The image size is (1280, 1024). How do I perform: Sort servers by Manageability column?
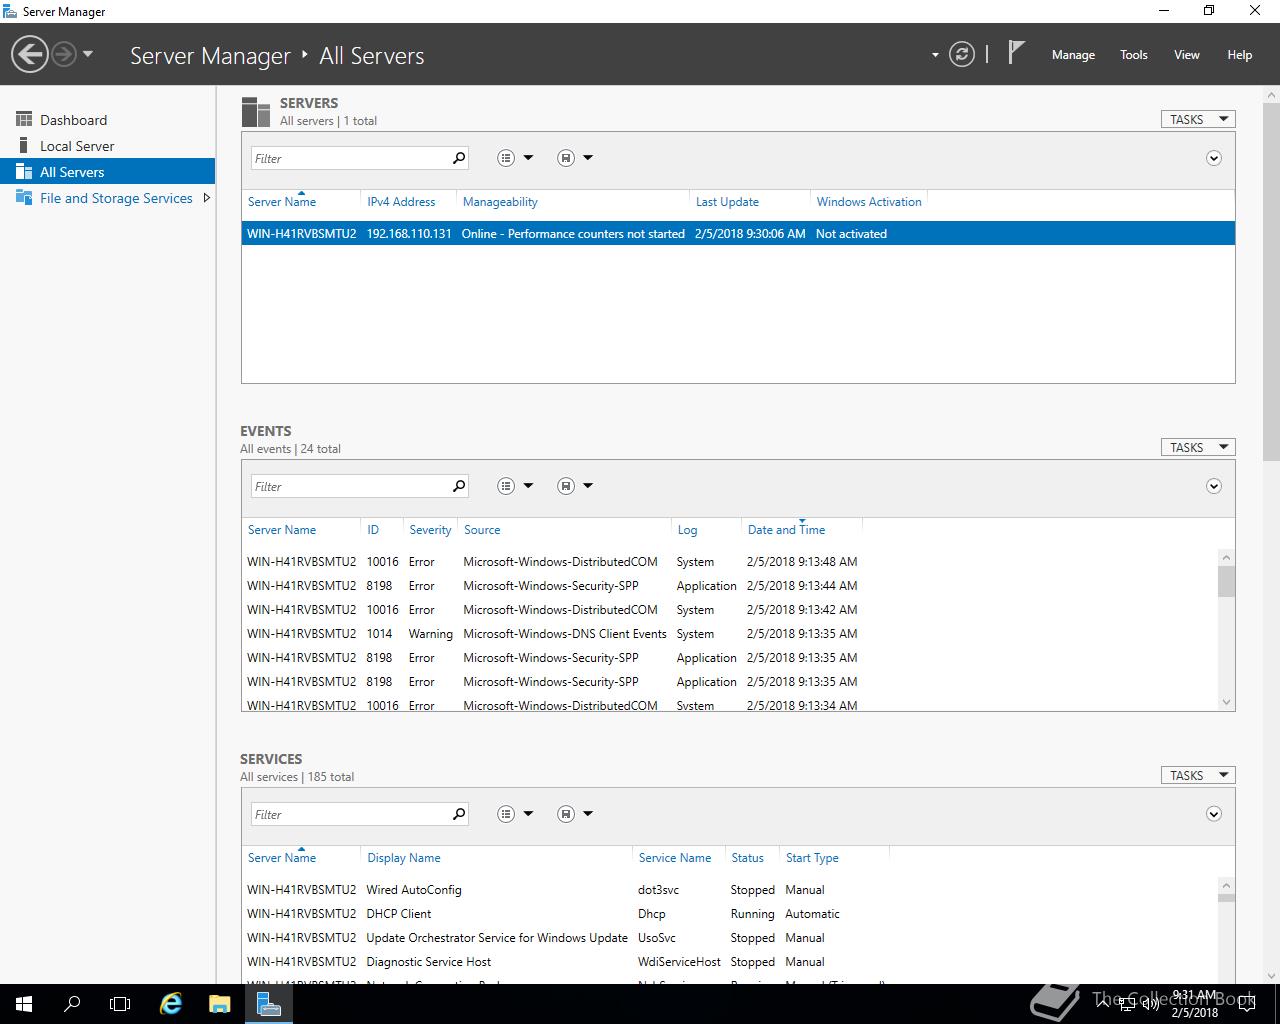tap(500, 202)
